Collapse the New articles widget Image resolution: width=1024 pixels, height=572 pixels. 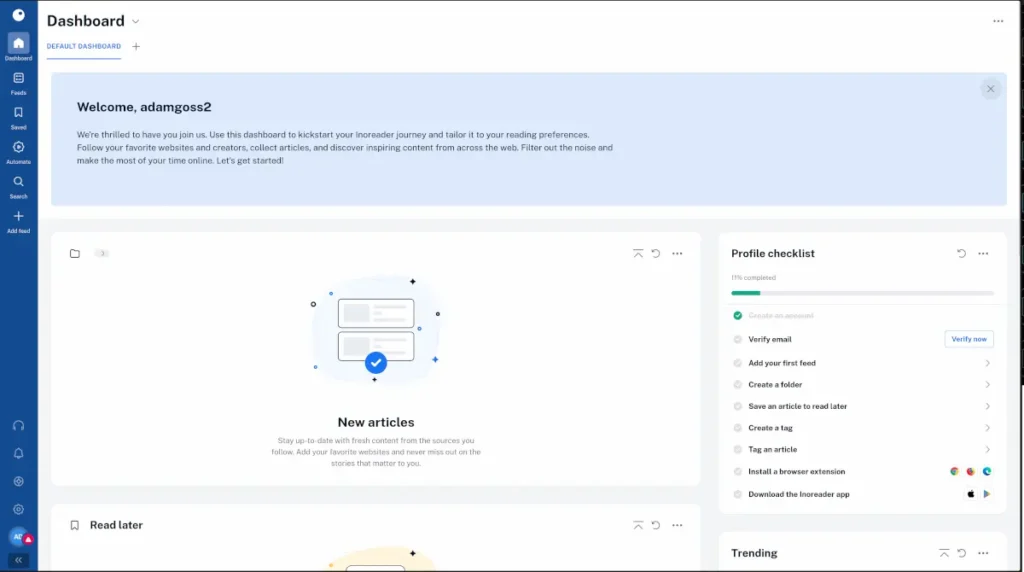click(638, 253)
